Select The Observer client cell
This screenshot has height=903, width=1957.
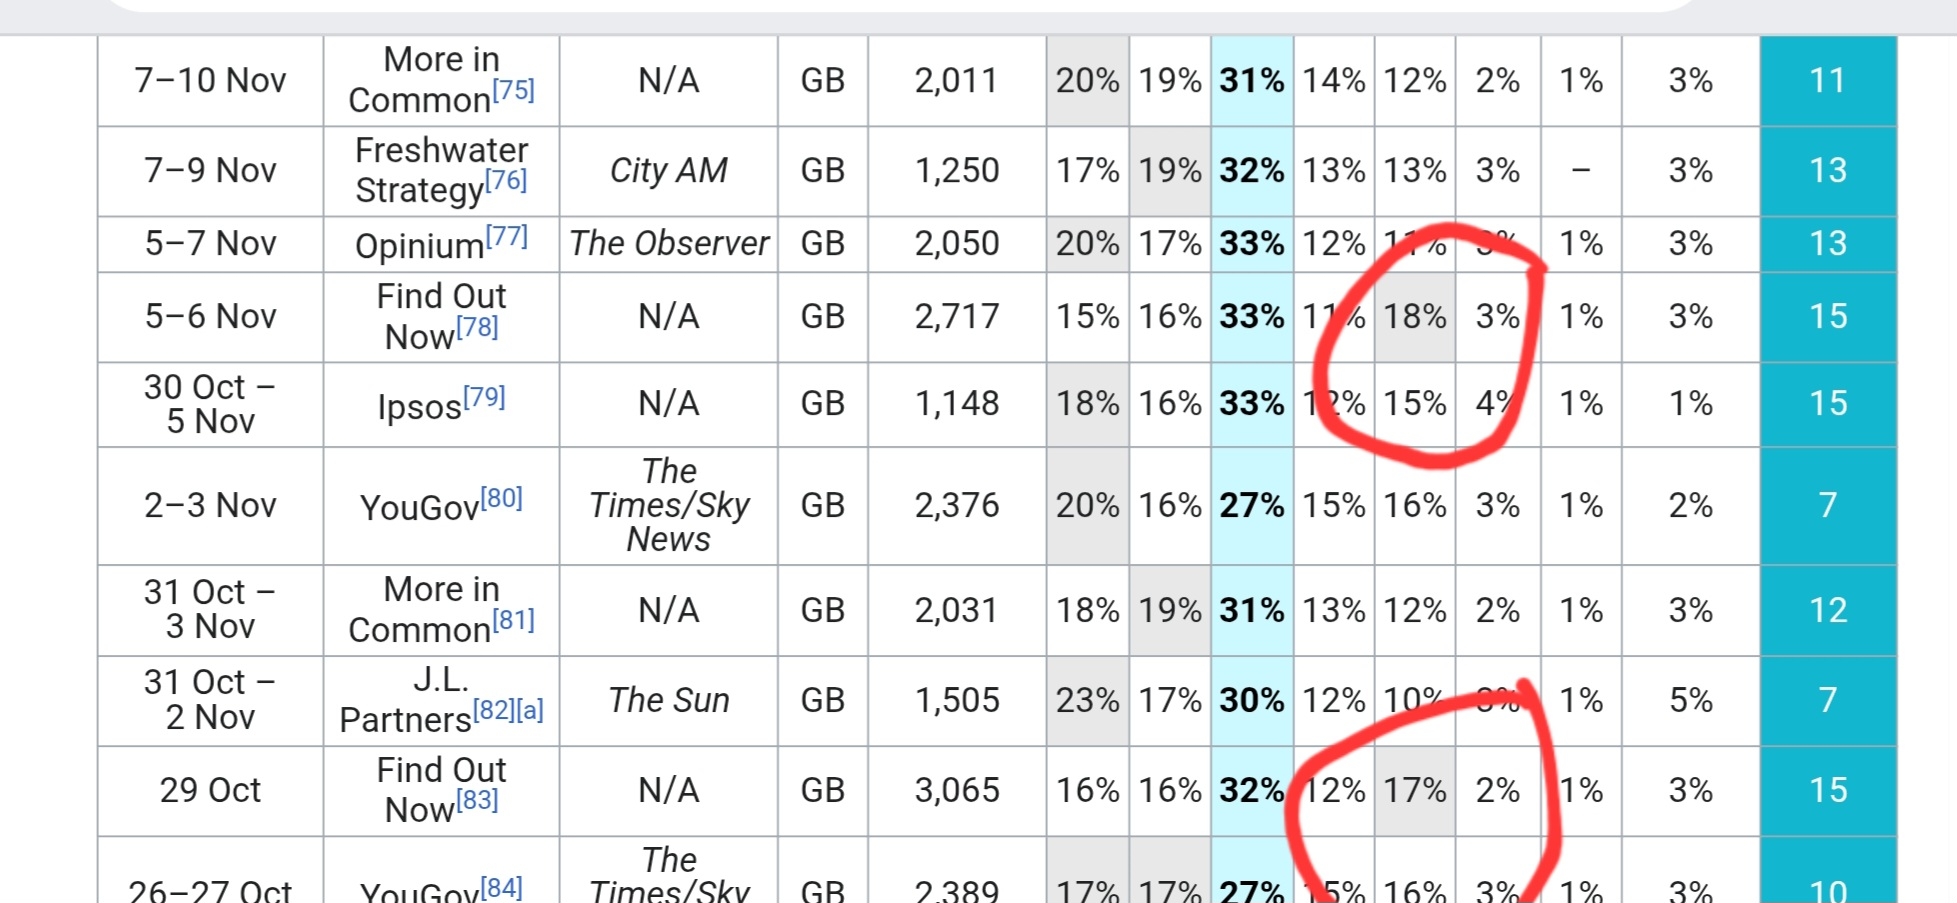click(668, 244)
